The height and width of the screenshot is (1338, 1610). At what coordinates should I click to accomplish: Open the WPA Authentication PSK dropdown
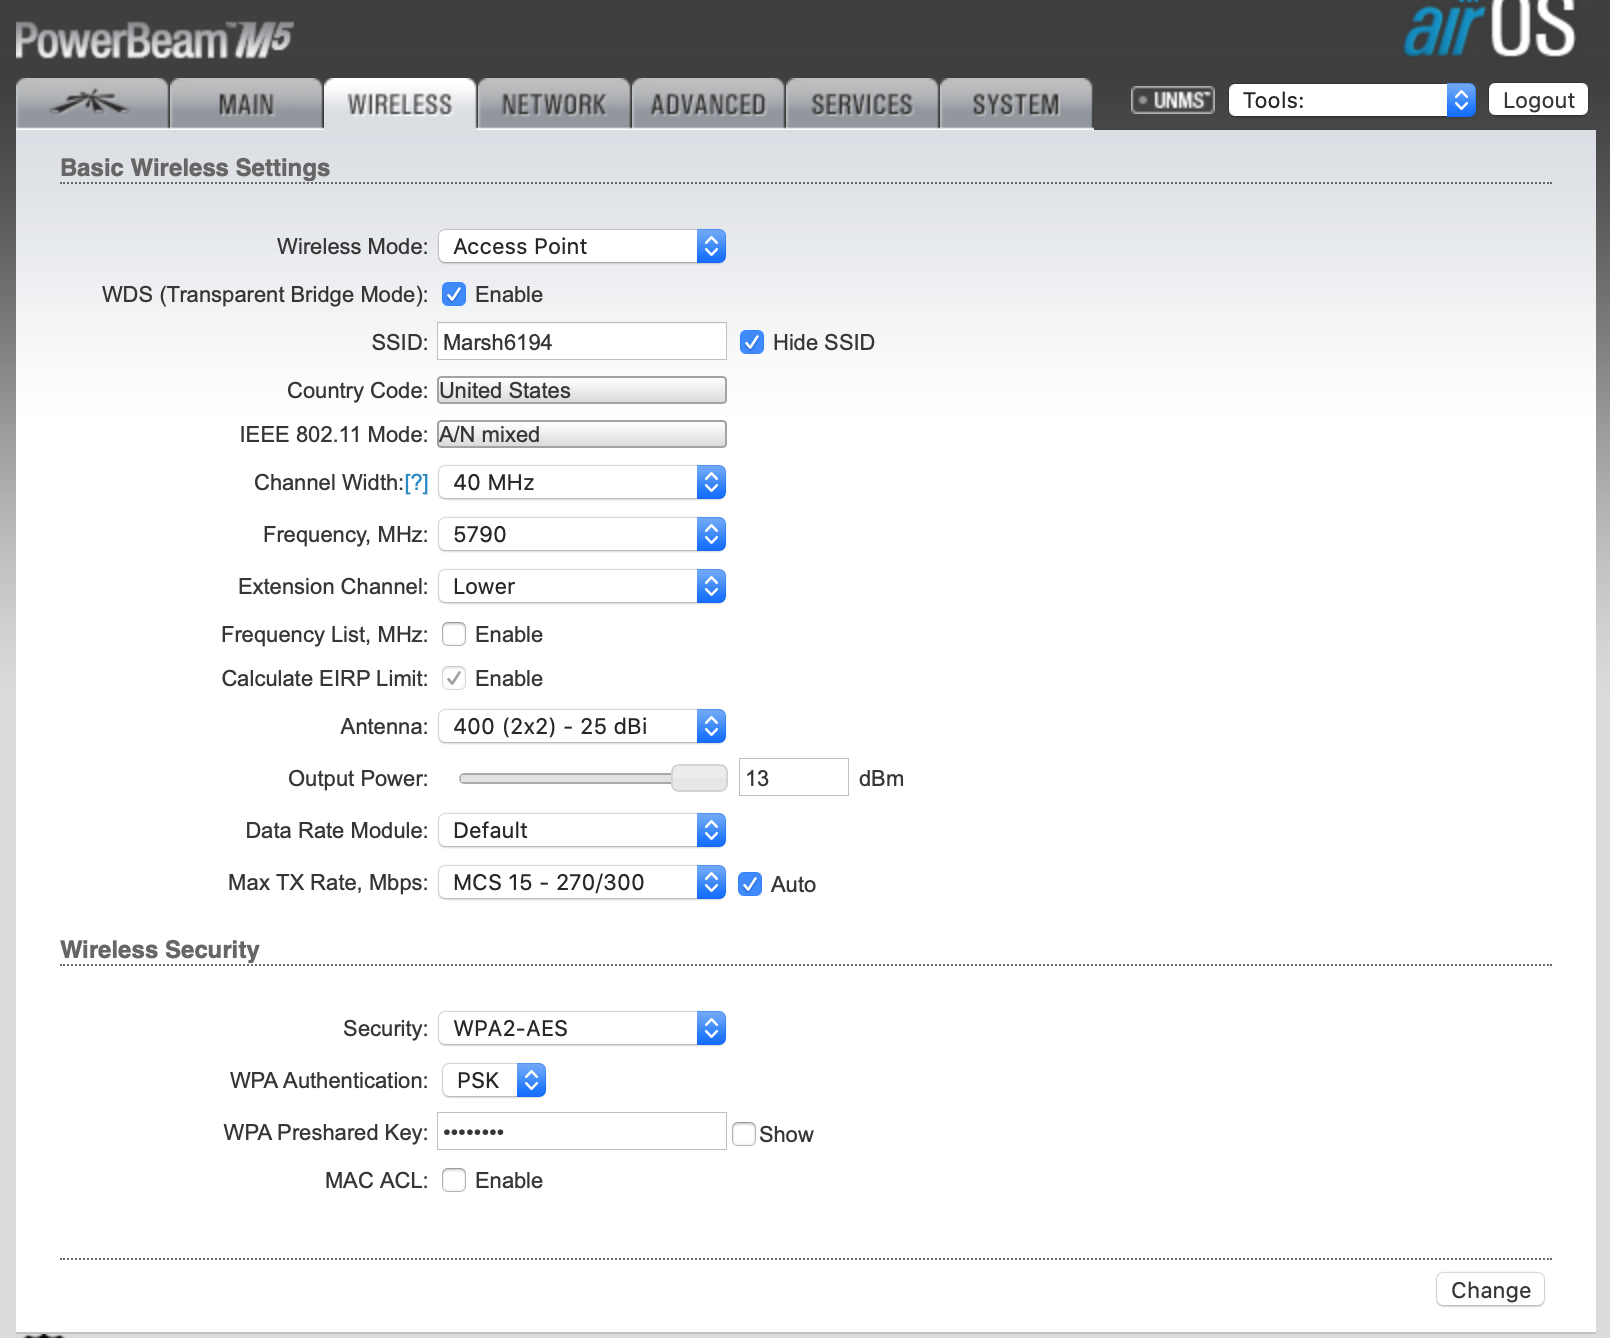494,1080
